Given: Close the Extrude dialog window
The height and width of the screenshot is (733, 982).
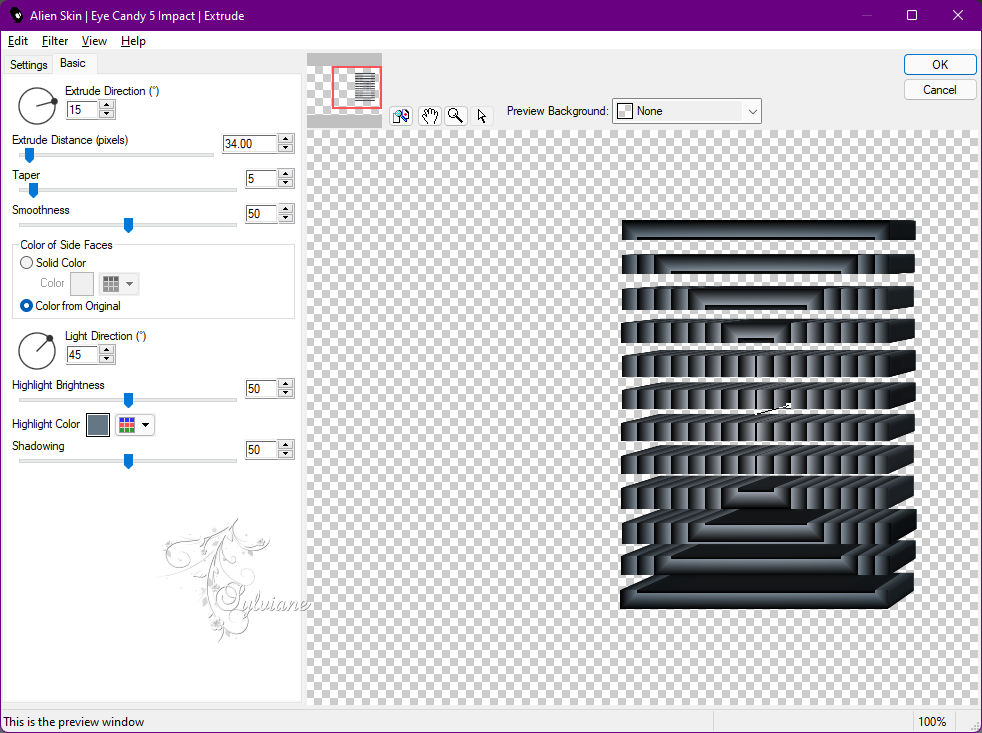Looking at the screenshot, I should coord(958,15).
